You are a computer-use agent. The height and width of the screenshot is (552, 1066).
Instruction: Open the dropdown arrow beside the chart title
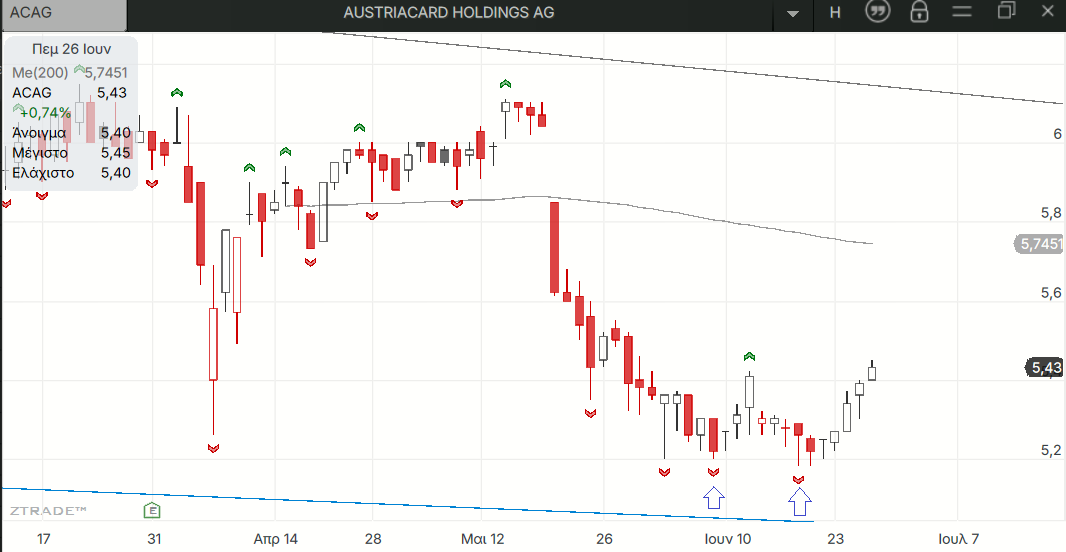tap(793, 14)
